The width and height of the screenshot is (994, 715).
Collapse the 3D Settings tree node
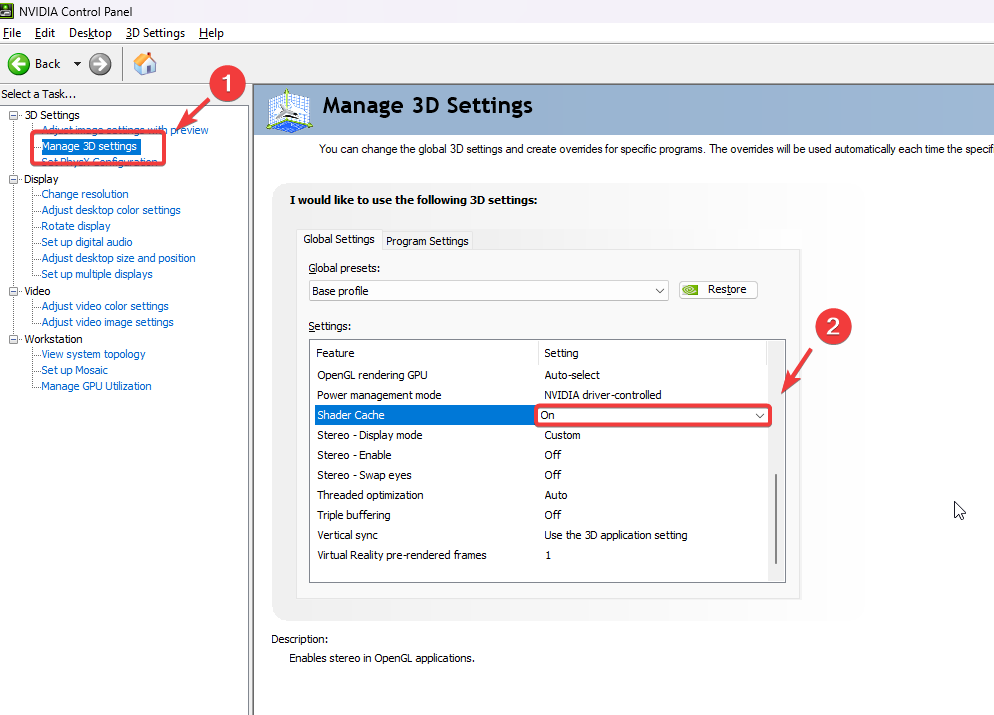tap(14, 116)
